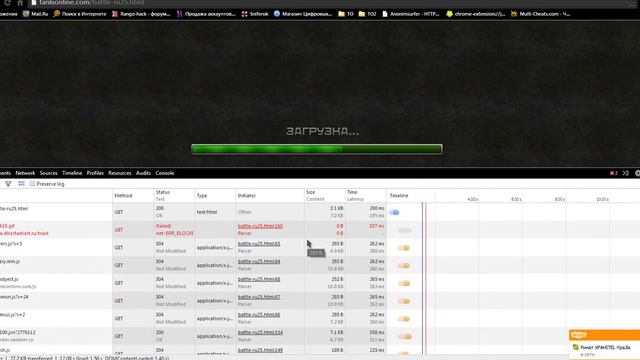Image resolution: width=640 pixels, height=360 pixels.
Task: Toggle the small/large request rows icon
Action: 21,184
